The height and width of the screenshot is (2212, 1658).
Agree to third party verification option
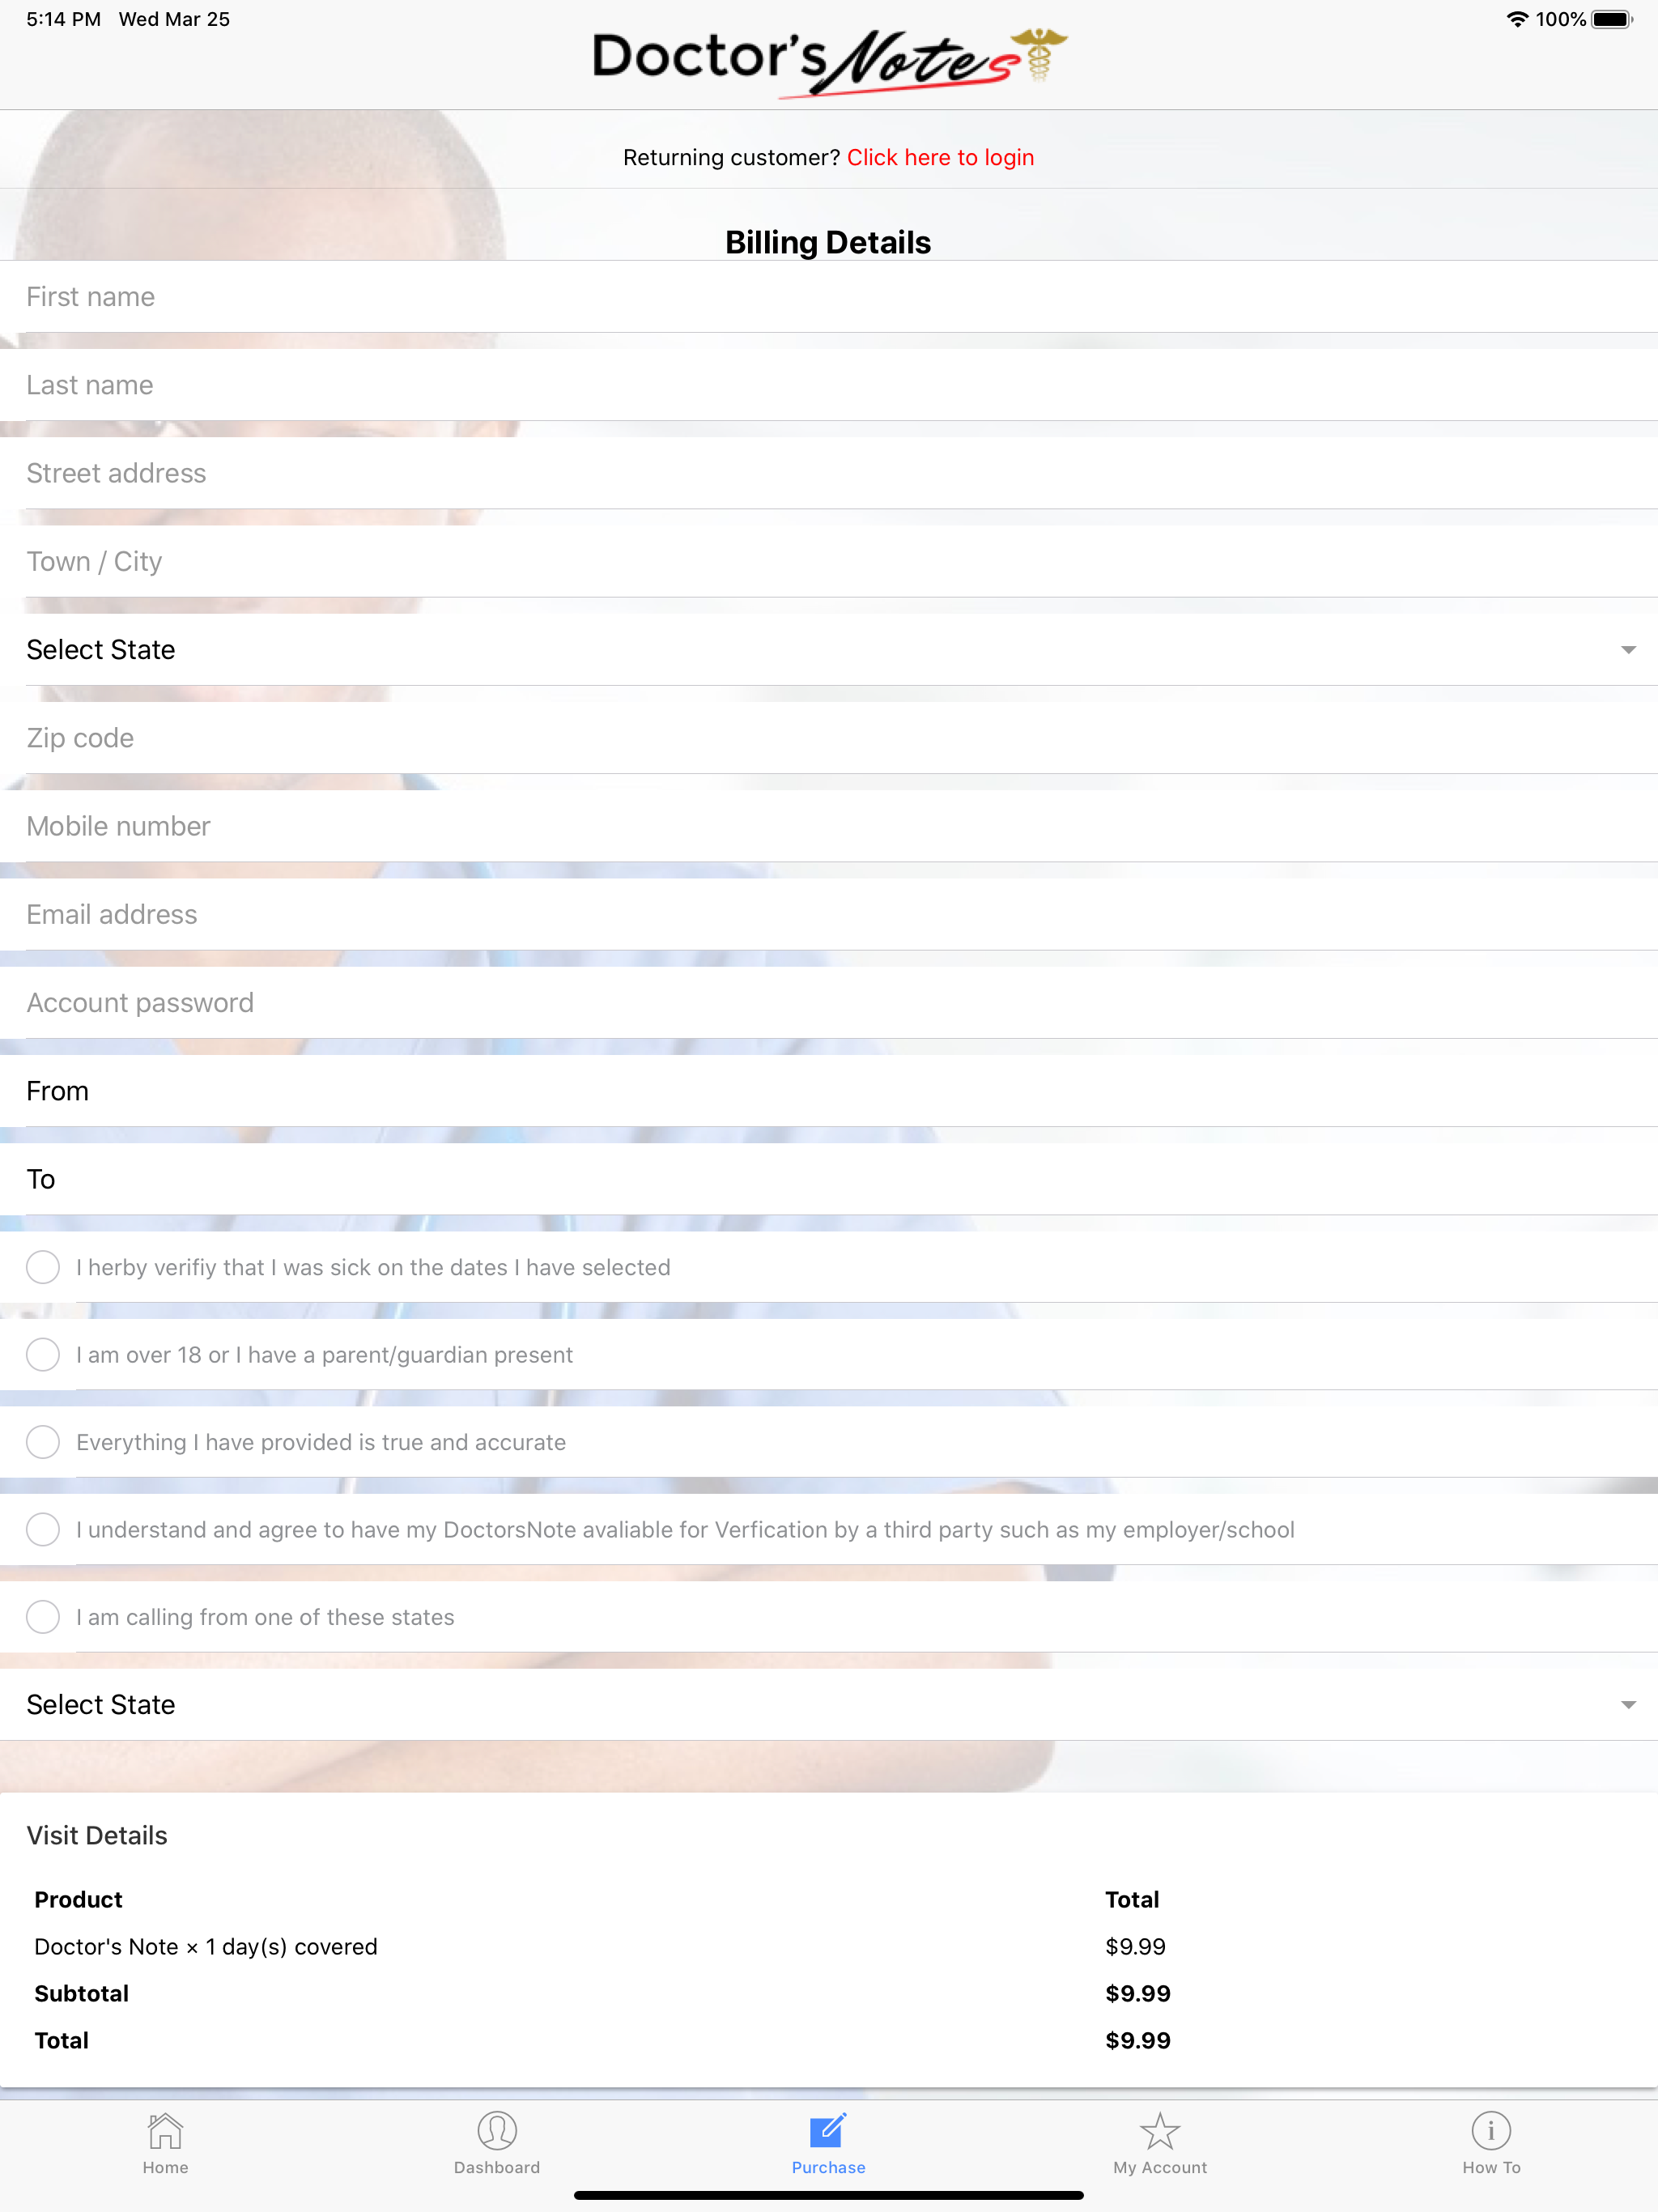[43, 1529]
